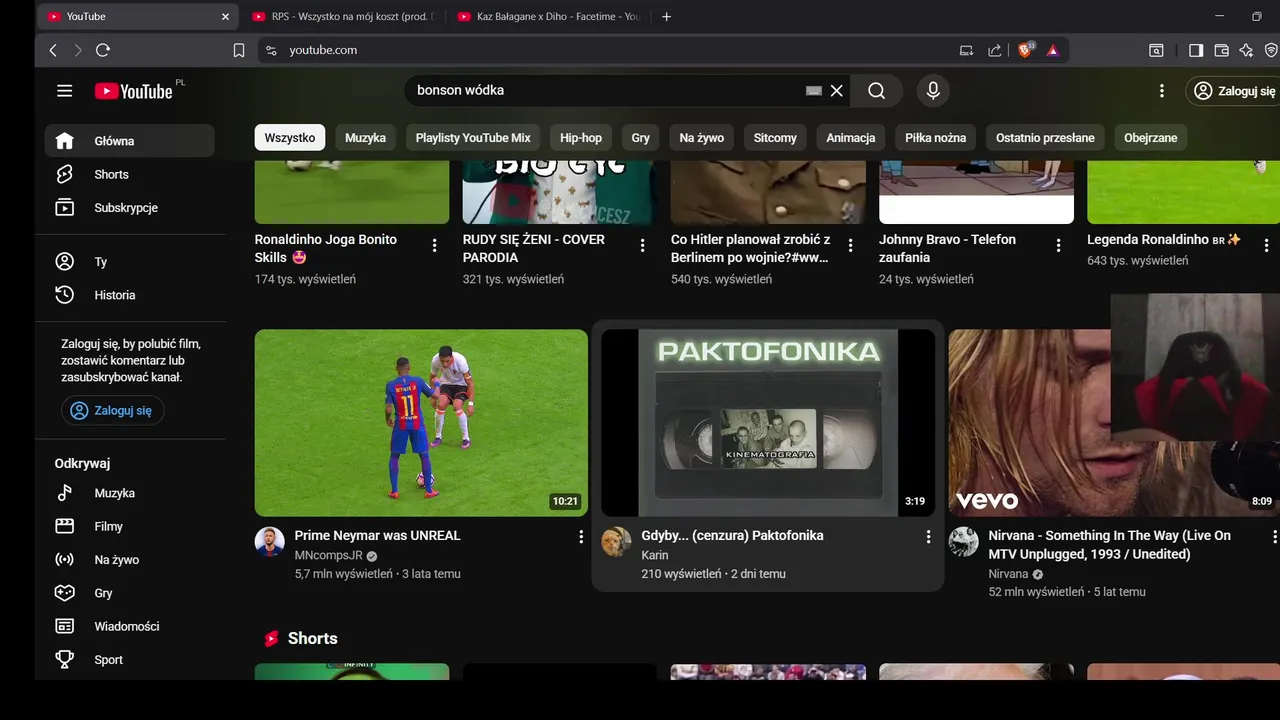The width and height of the screenshot is (1280, 720).
Task: Switch to Kaz Bałagane x Diho tab
Action: 548,16
